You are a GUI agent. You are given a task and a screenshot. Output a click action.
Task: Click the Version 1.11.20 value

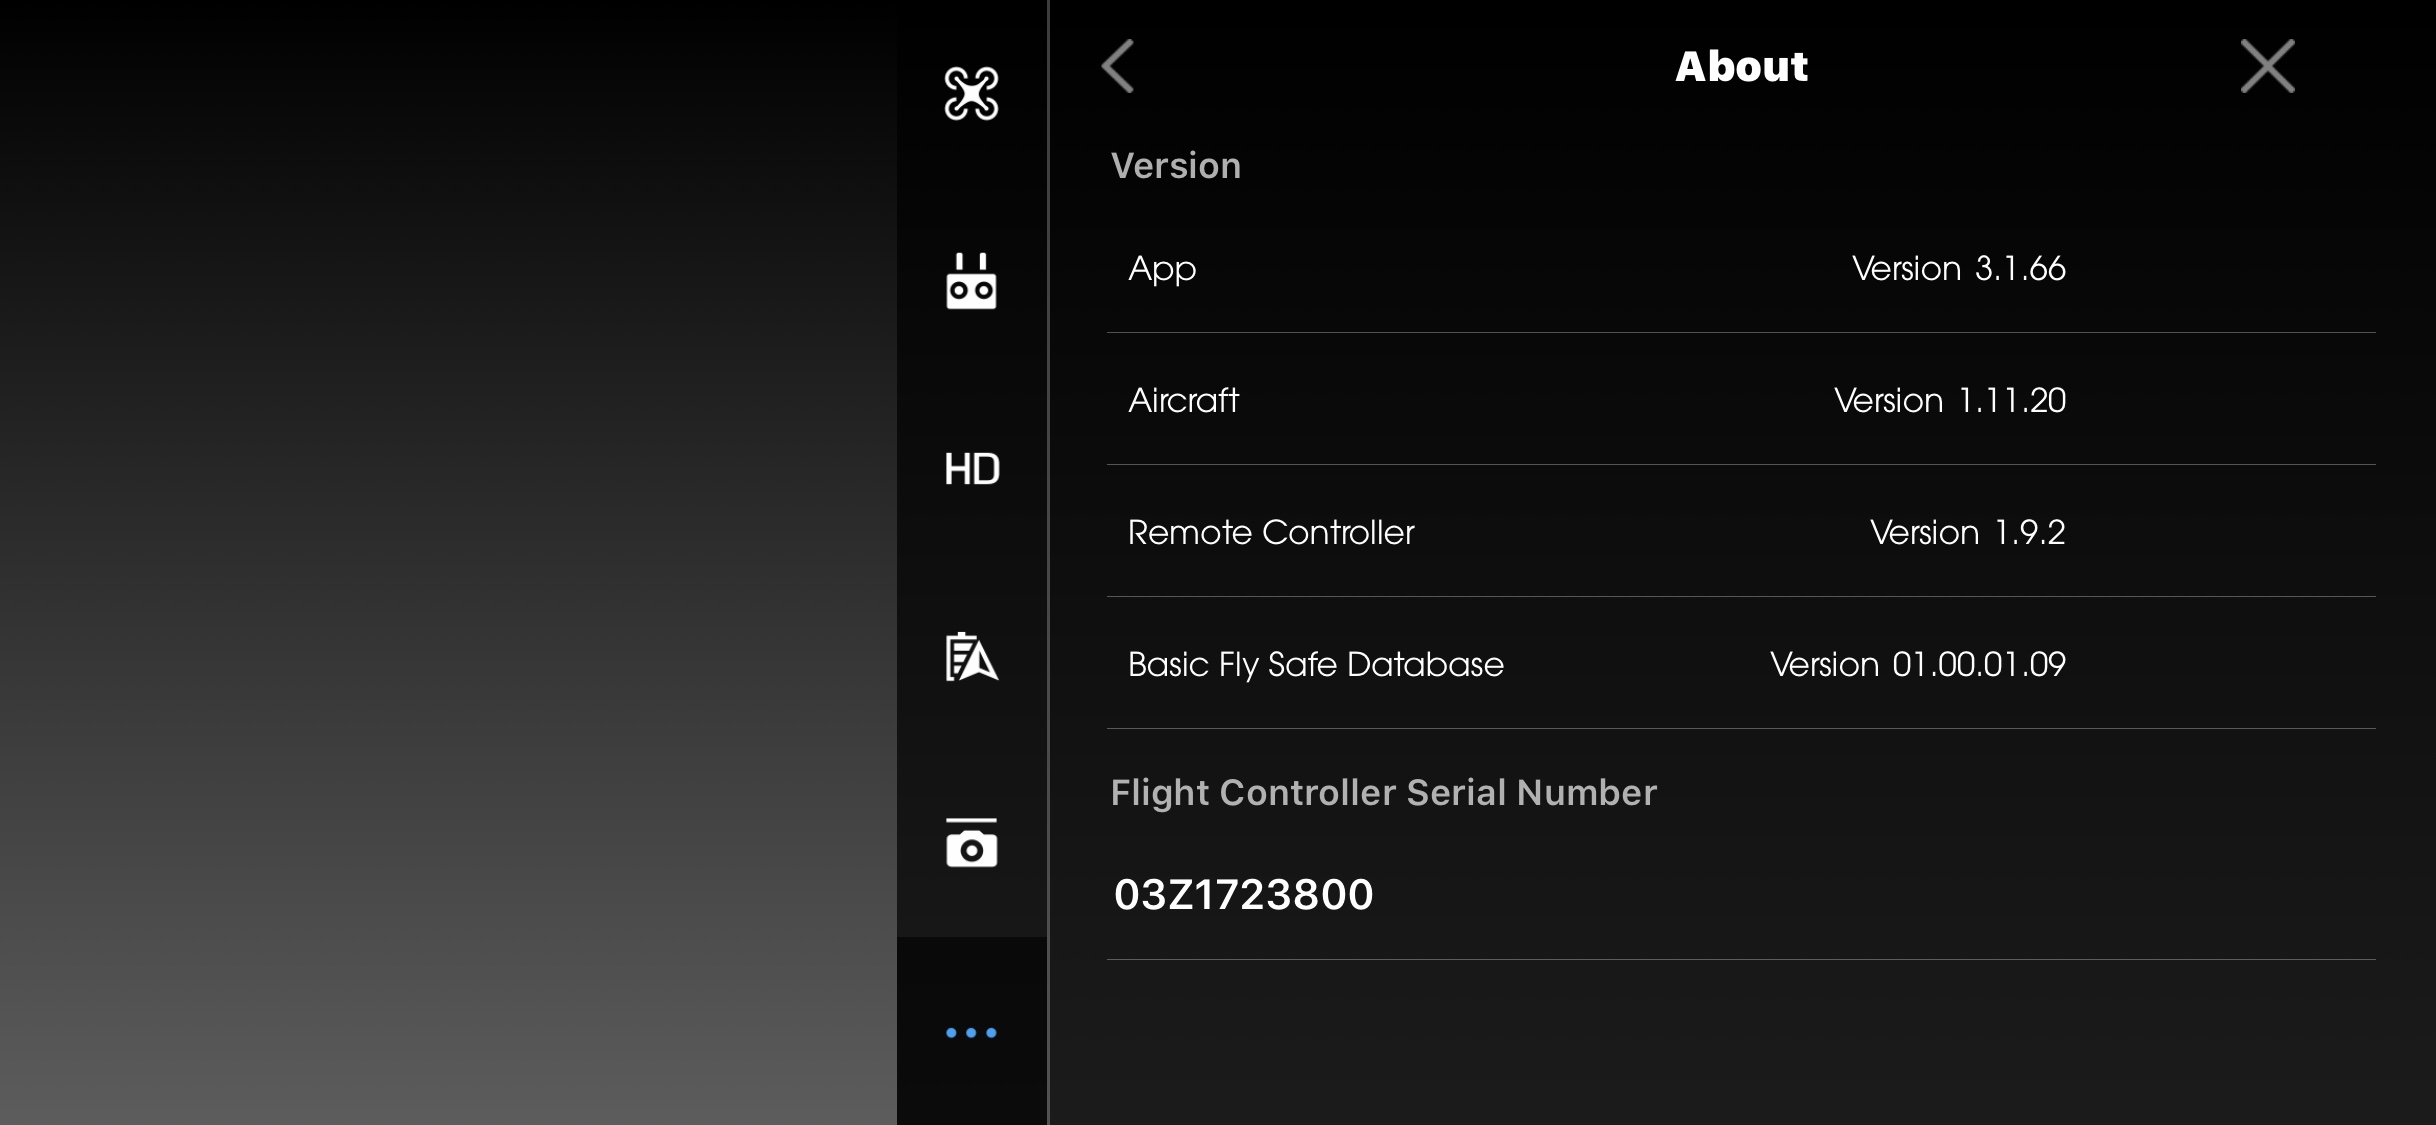tap(1949, 400)
